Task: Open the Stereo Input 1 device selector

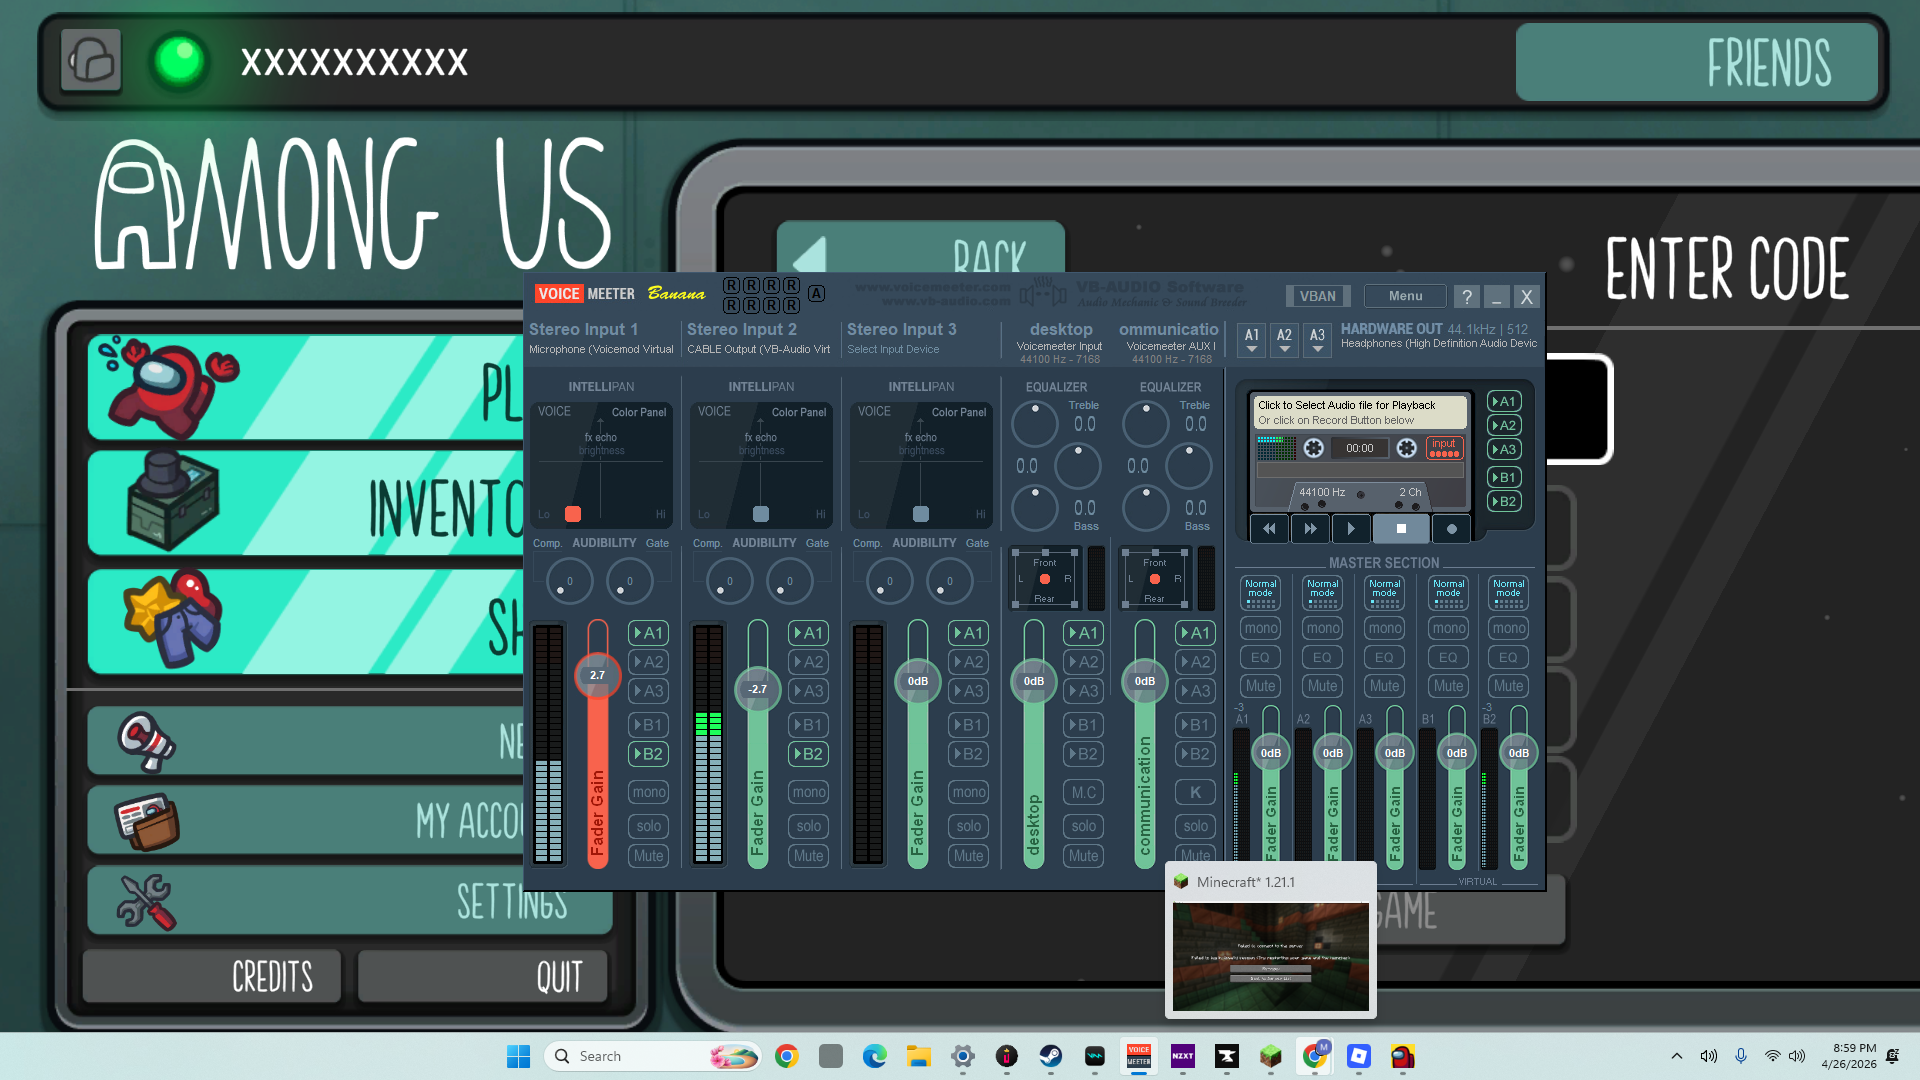Action: pos(601,349)
